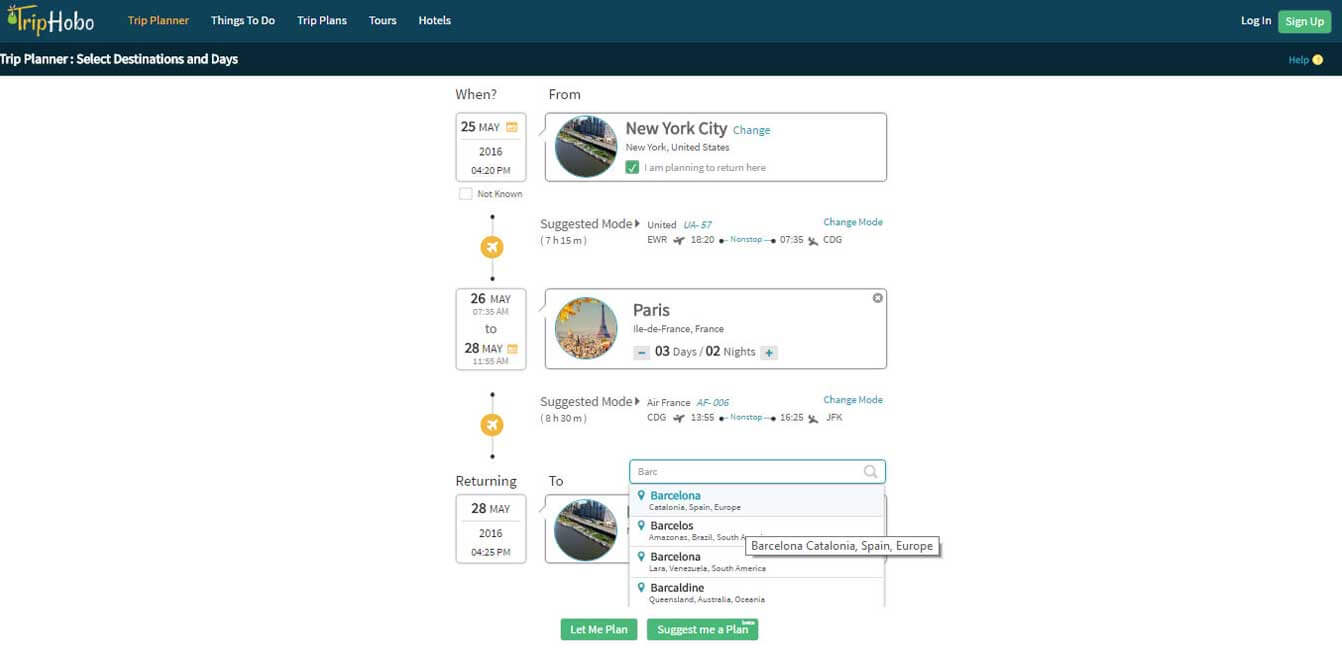Click the airplane icon above Paris
The image size is (1342, 664).
[492, 247]
